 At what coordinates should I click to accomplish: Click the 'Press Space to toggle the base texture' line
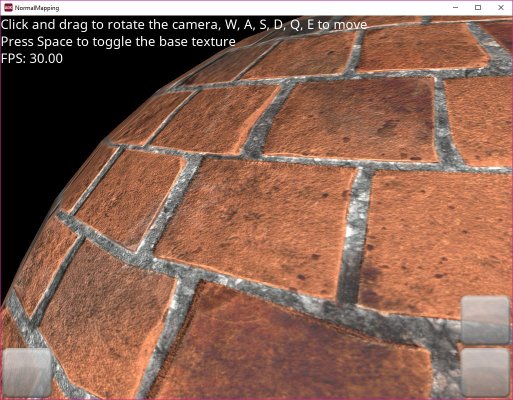click(x=118, y=42)
